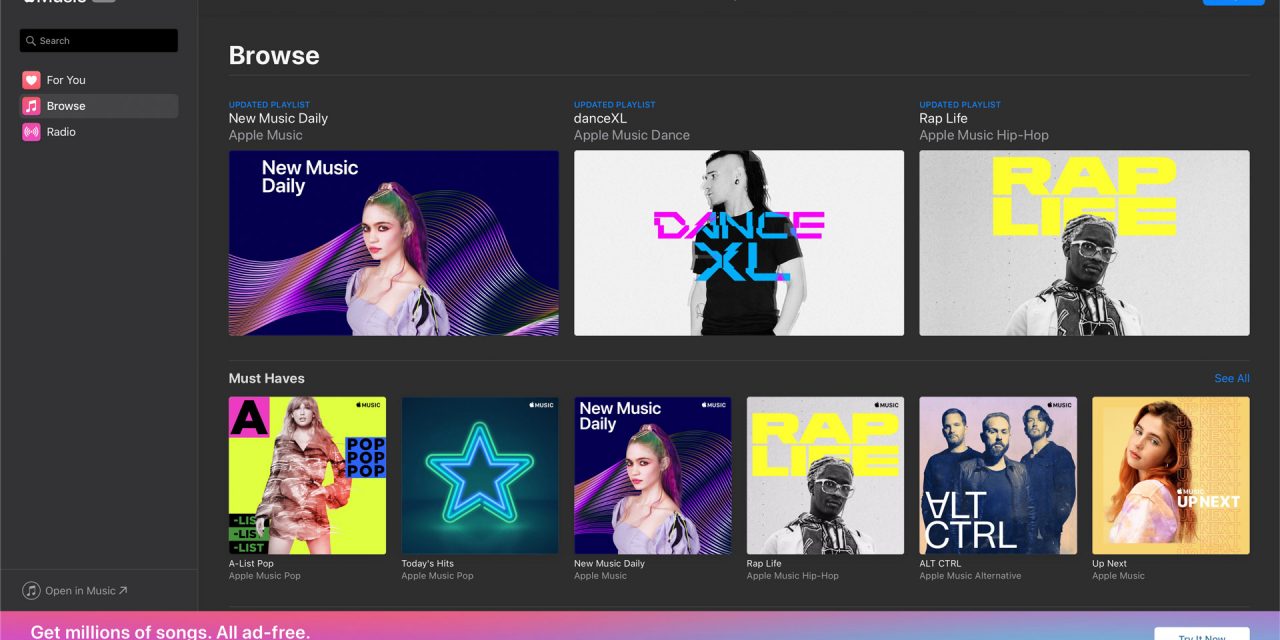Open Today's Hits star cover
This screenshot has height=640, width=1280.
[480, 476]
